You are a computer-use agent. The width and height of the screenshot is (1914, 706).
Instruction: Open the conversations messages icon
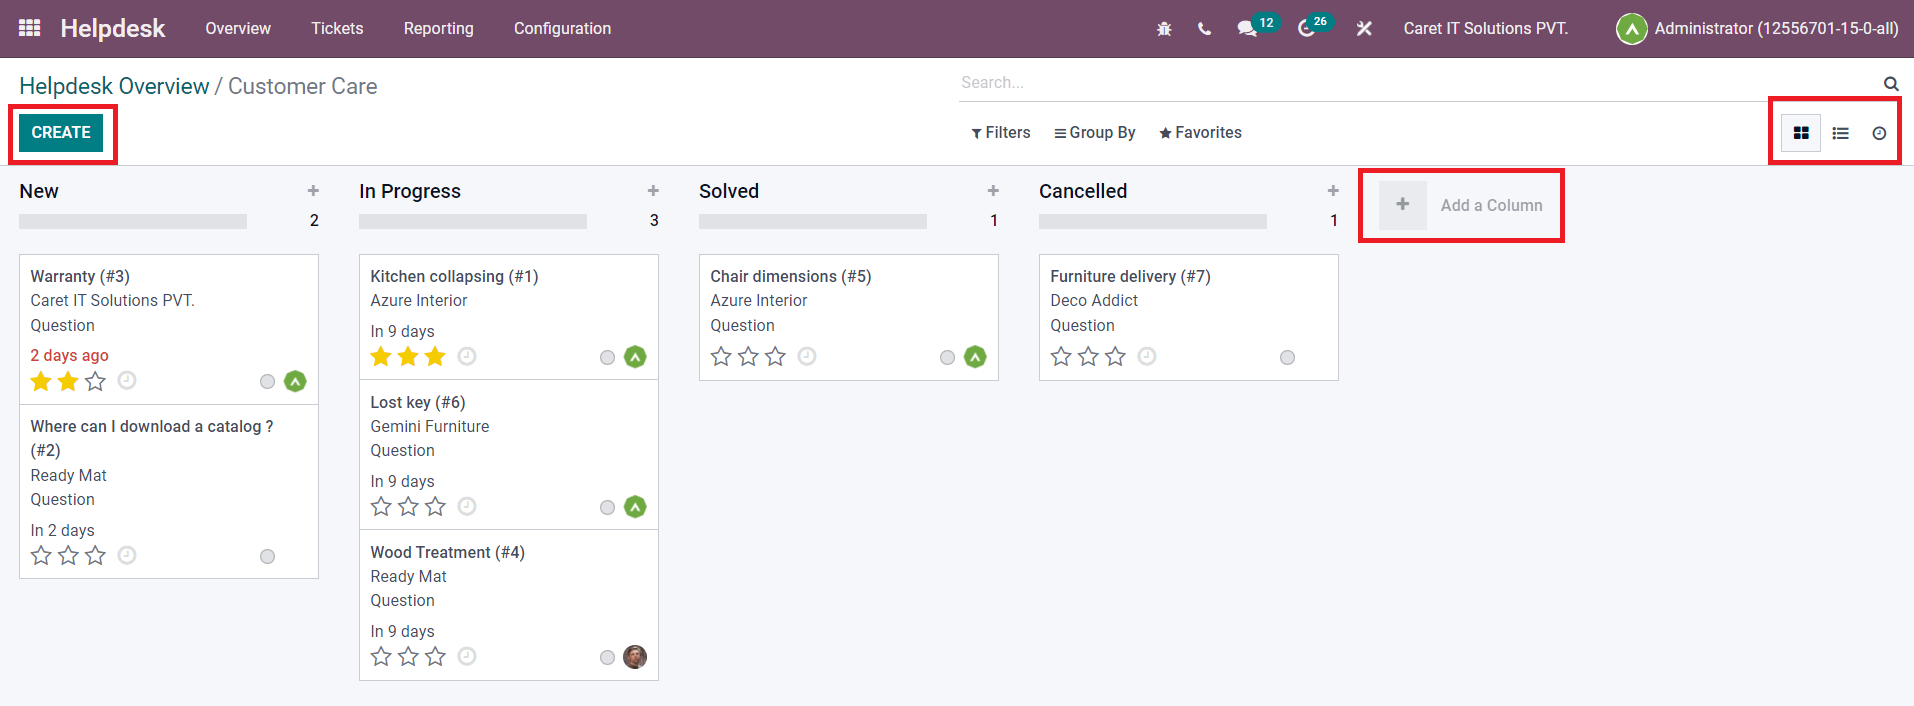click(1247, 29)
